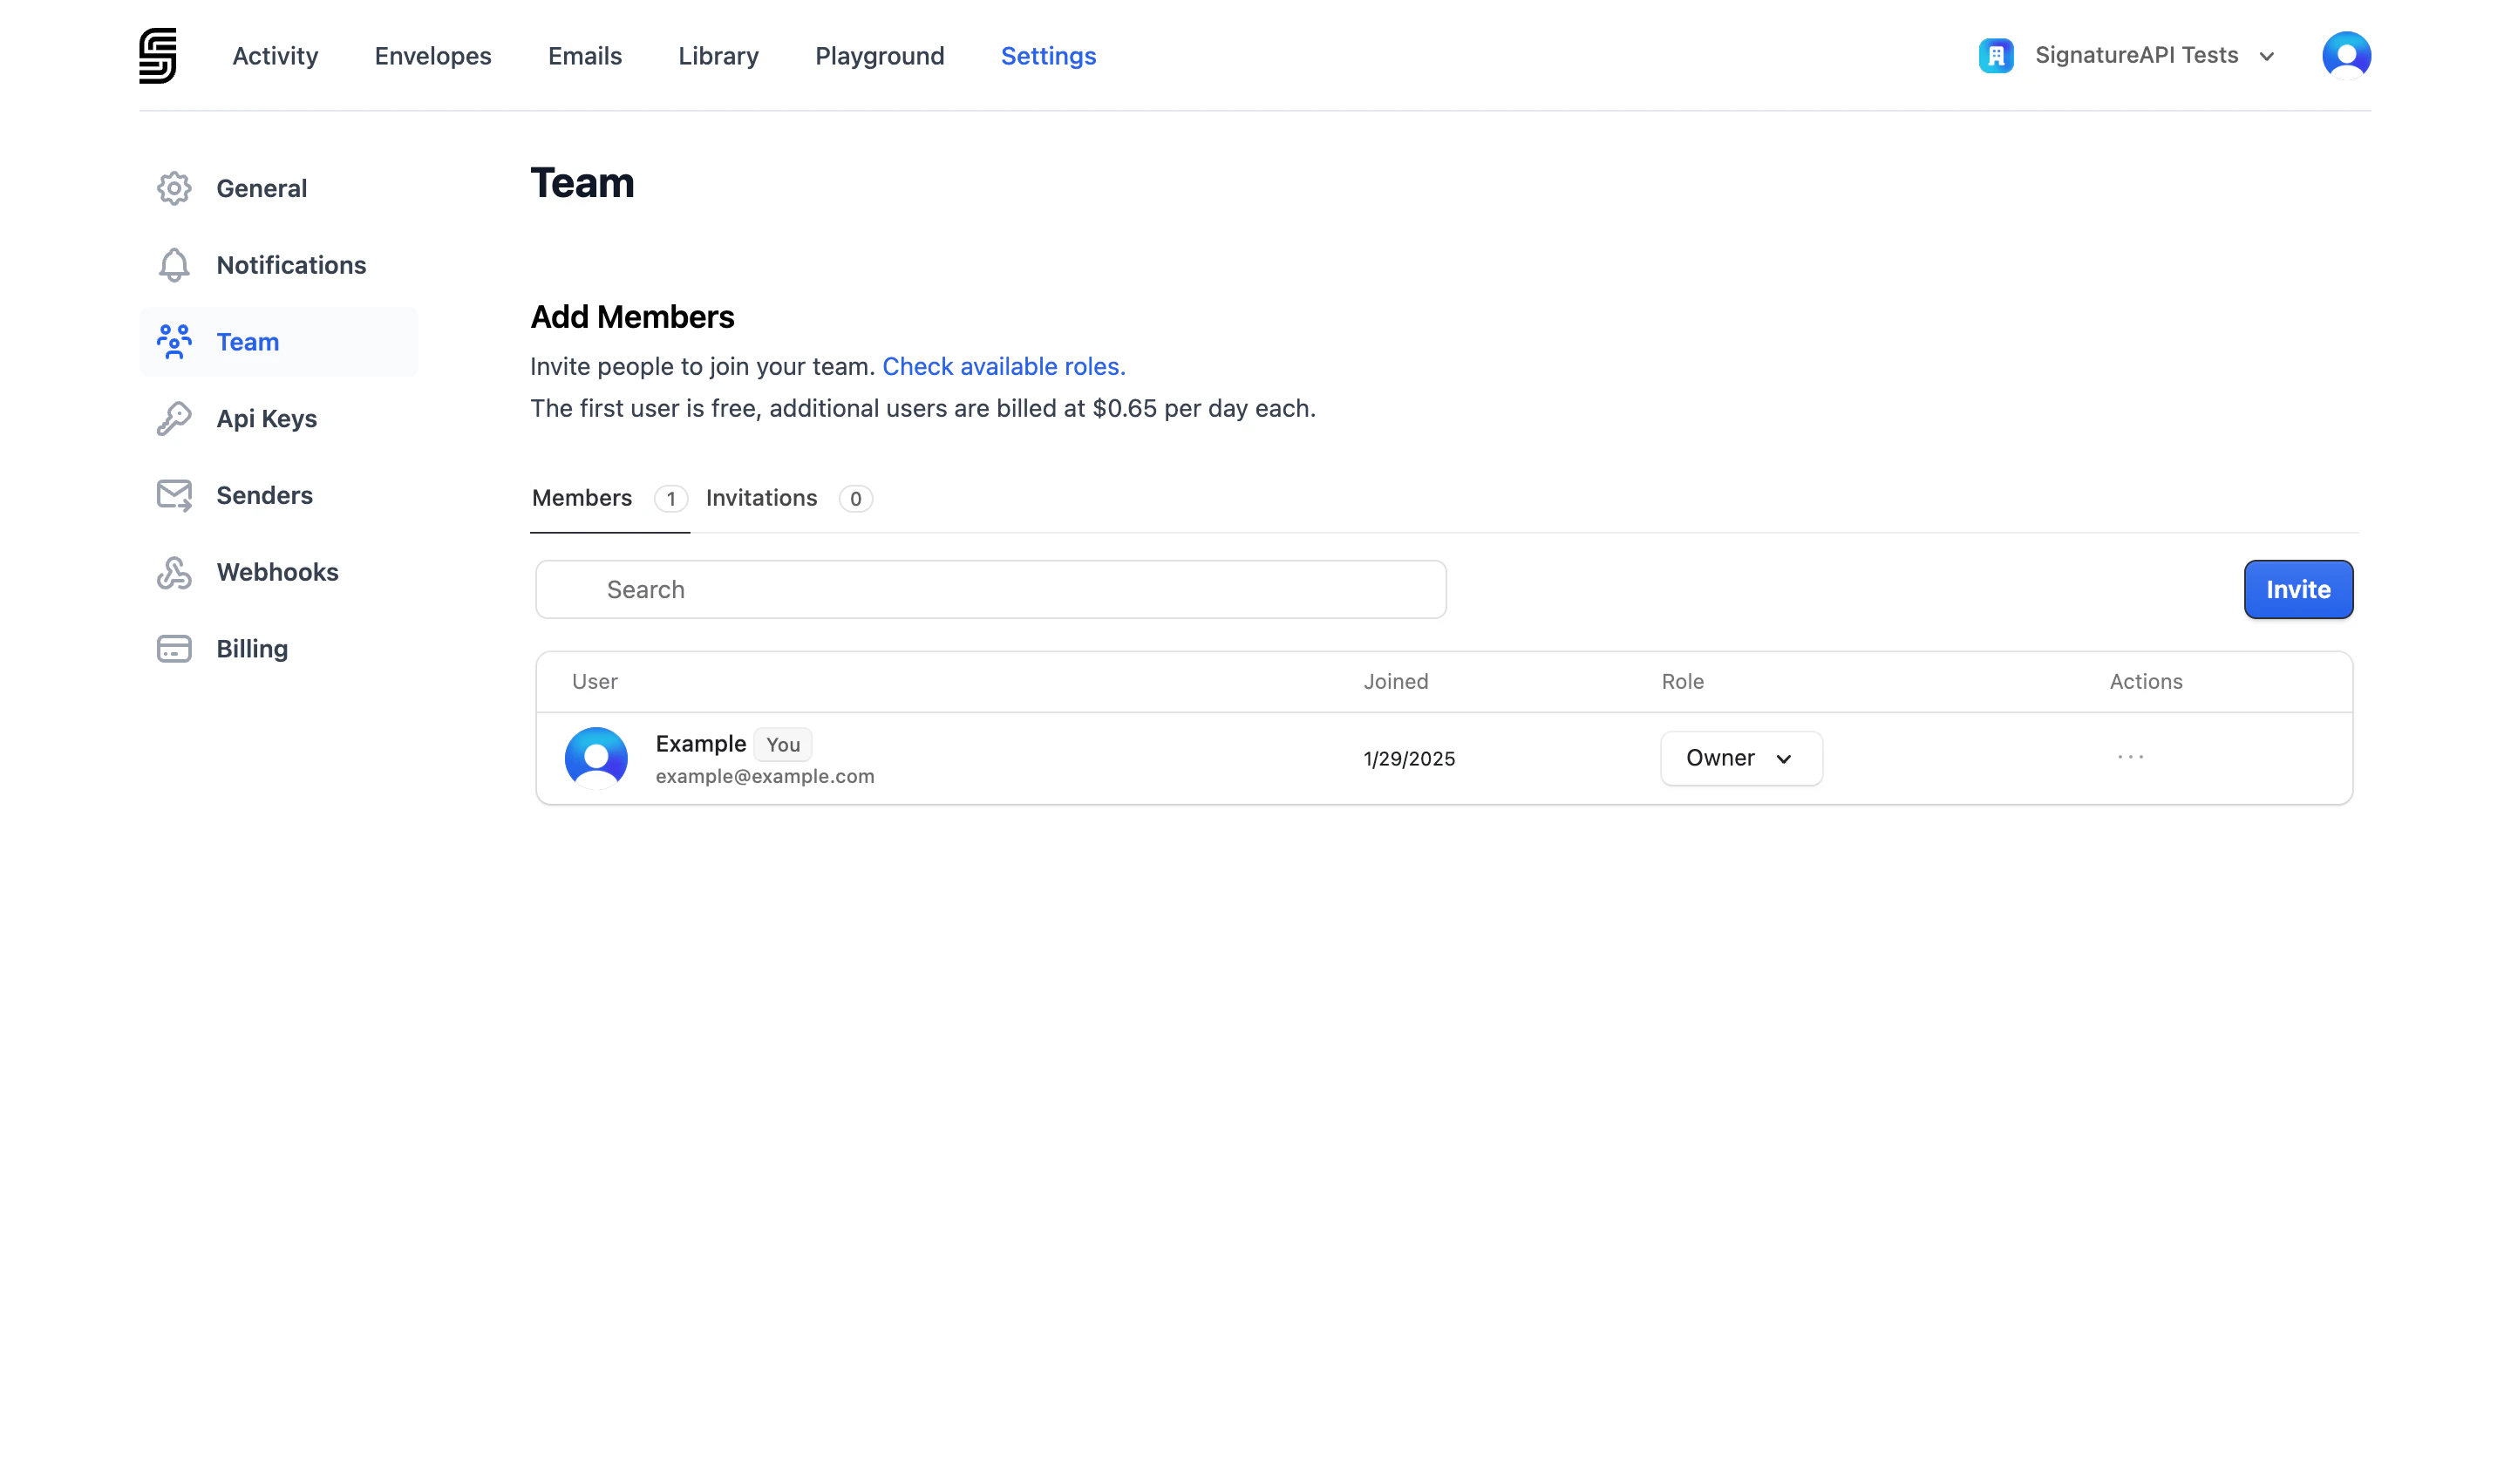Open the Owner role dropdown
The width and height of the screenshot is (2511, 1484).
tap(1740, 758)
